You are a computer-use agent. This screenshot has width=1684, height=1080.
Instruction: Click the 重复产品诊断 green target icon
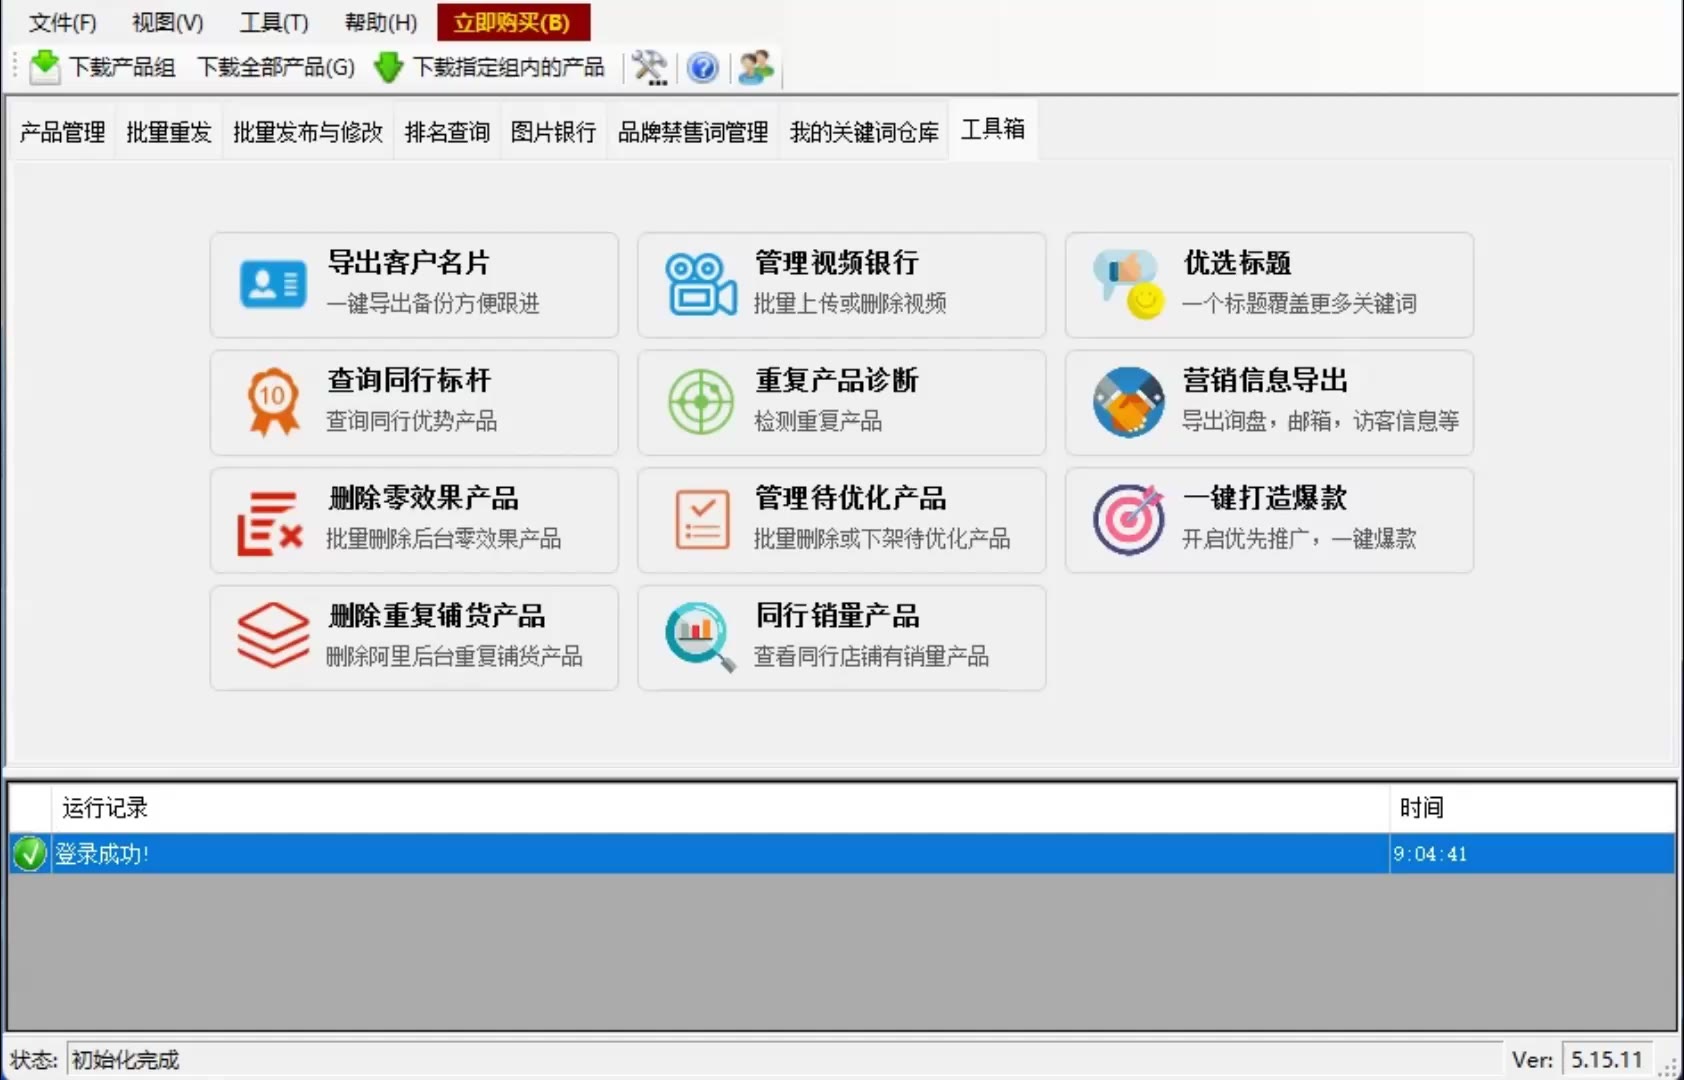tap(701, 402)
